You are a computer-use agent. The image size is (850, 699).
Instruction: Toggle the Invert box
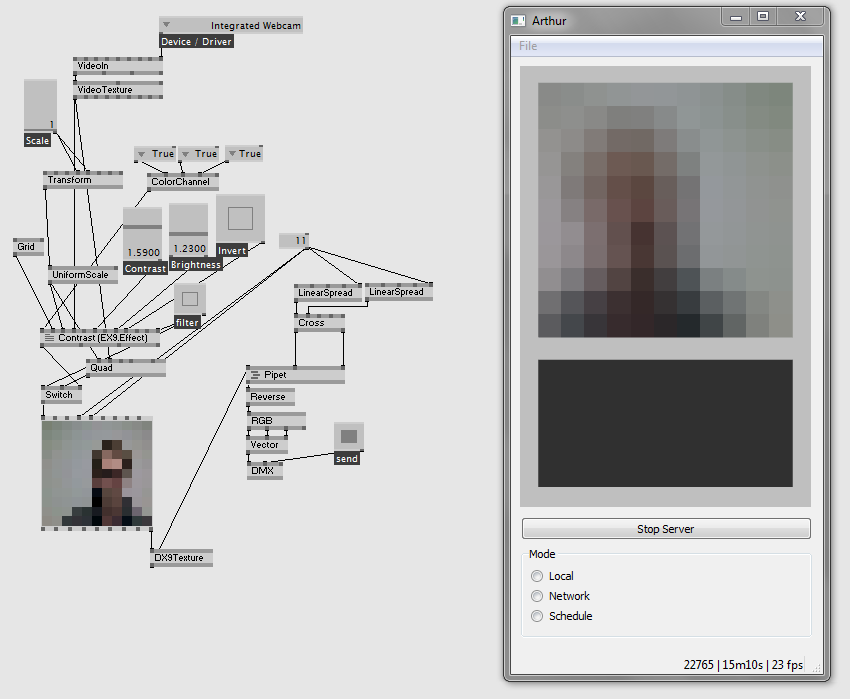[x=240, y=219]
